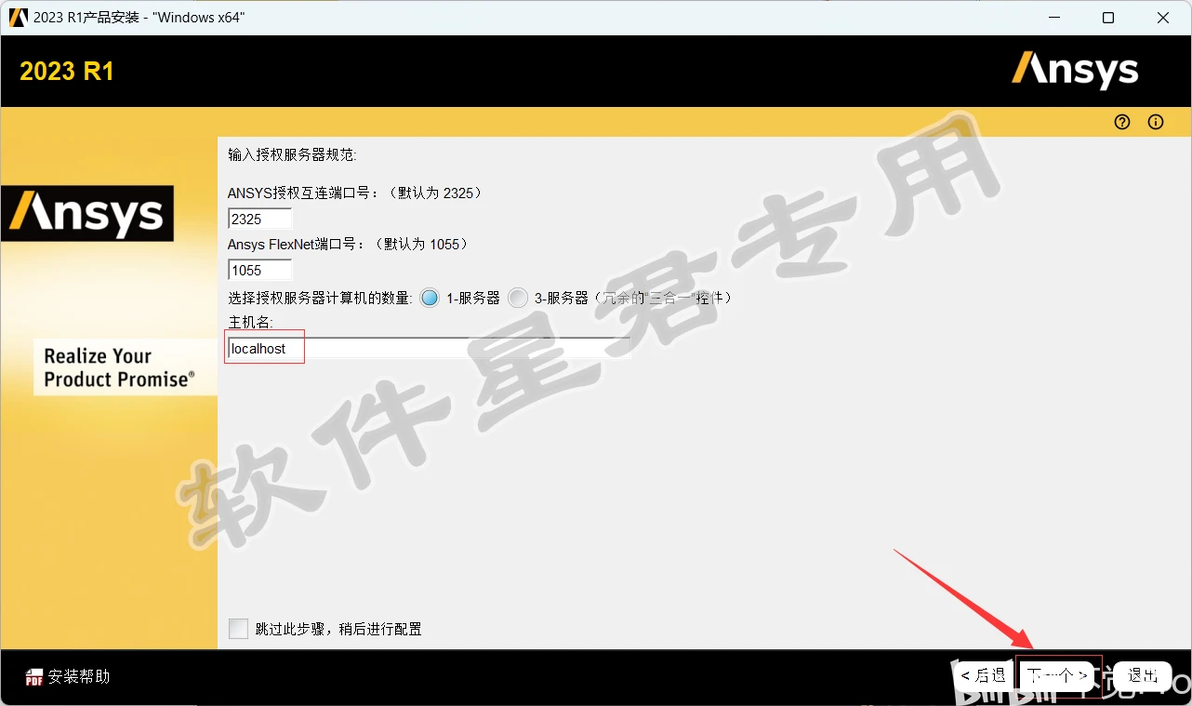This screenshot has height=706, width=1192.
Task: Click the Realize Your Product Promise text
Action: point(119,368)
